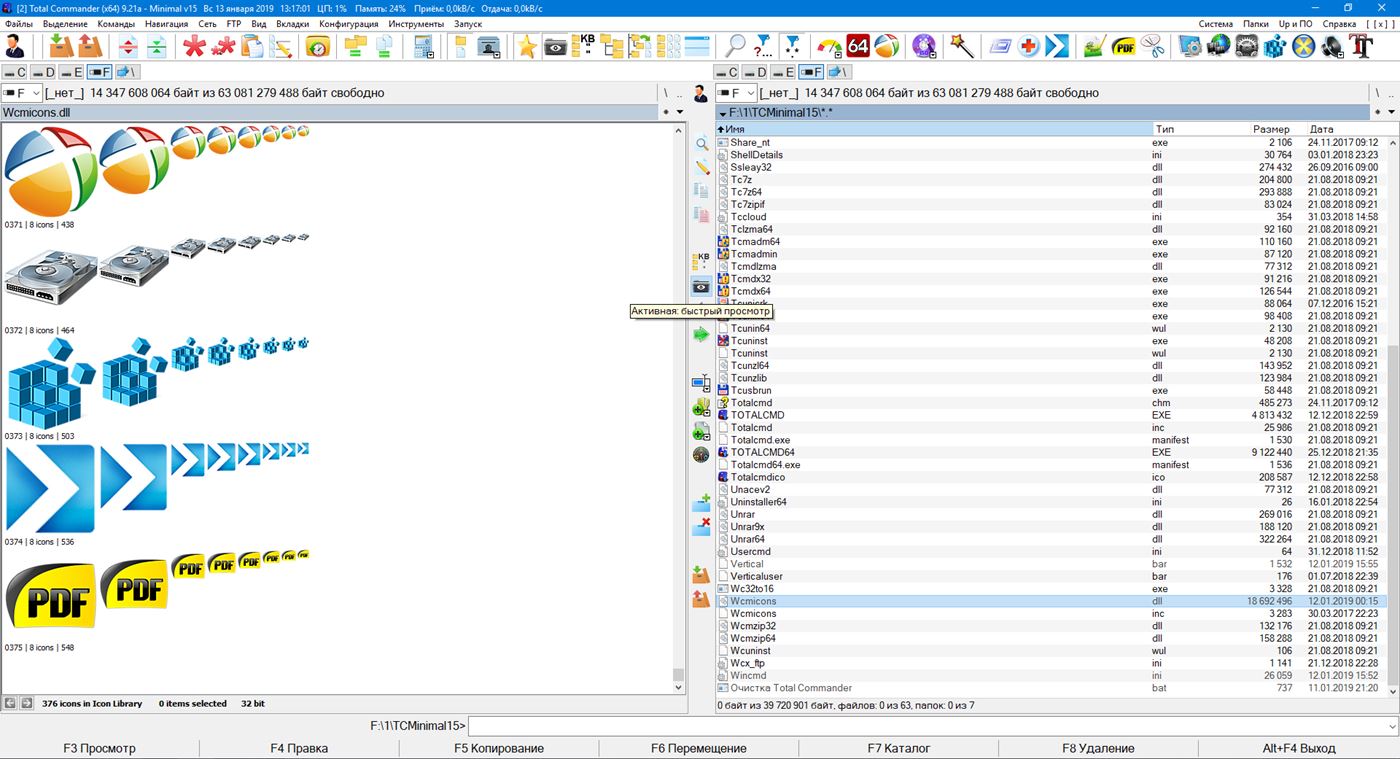The width and height of the screenshot is (1400, 759).
Task: Click the green arrow in vertical button bar
Action: point(701,334)
